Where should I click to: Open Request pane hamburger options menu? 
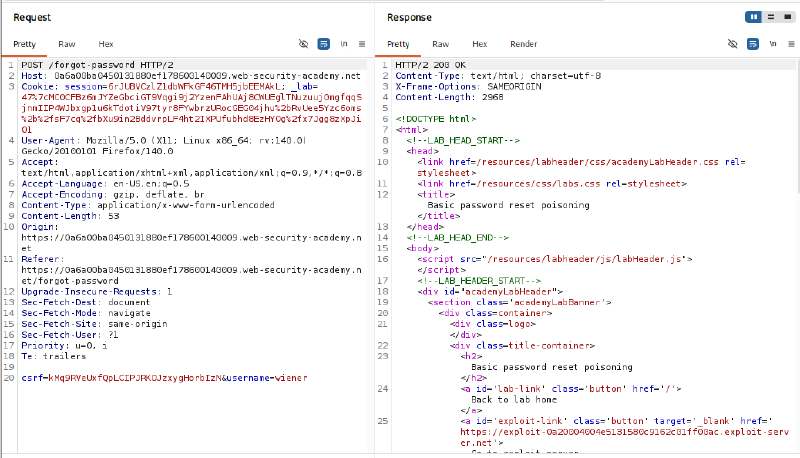tap(362, 44)
